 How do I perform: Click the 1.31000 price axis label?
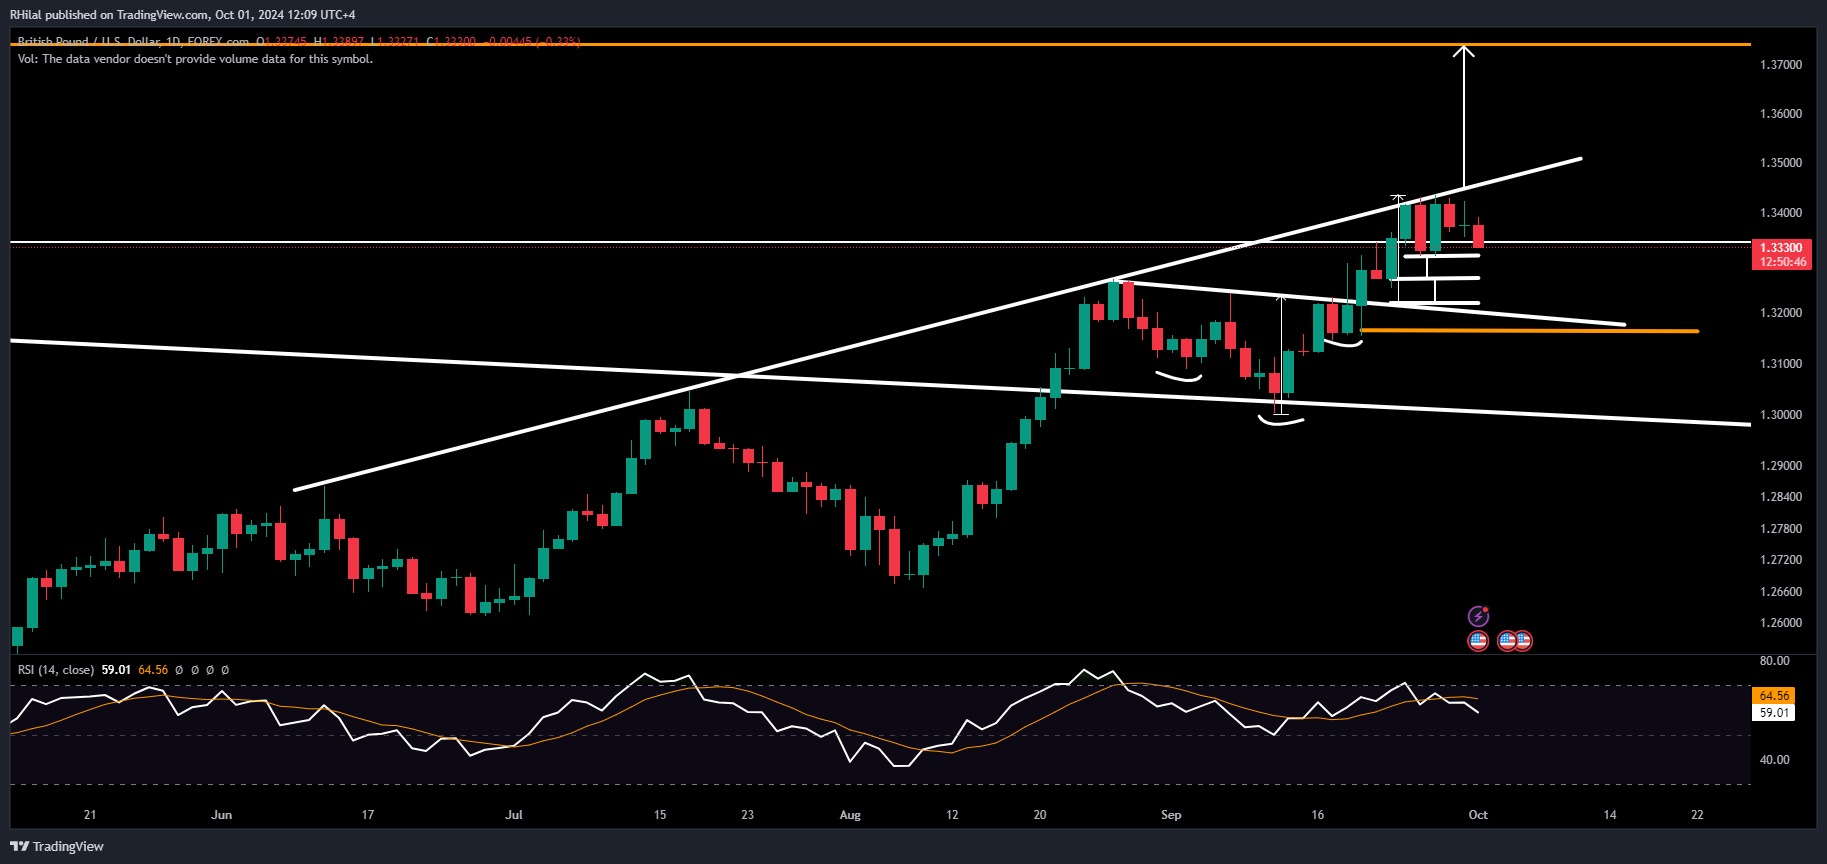coord(1781,364)
